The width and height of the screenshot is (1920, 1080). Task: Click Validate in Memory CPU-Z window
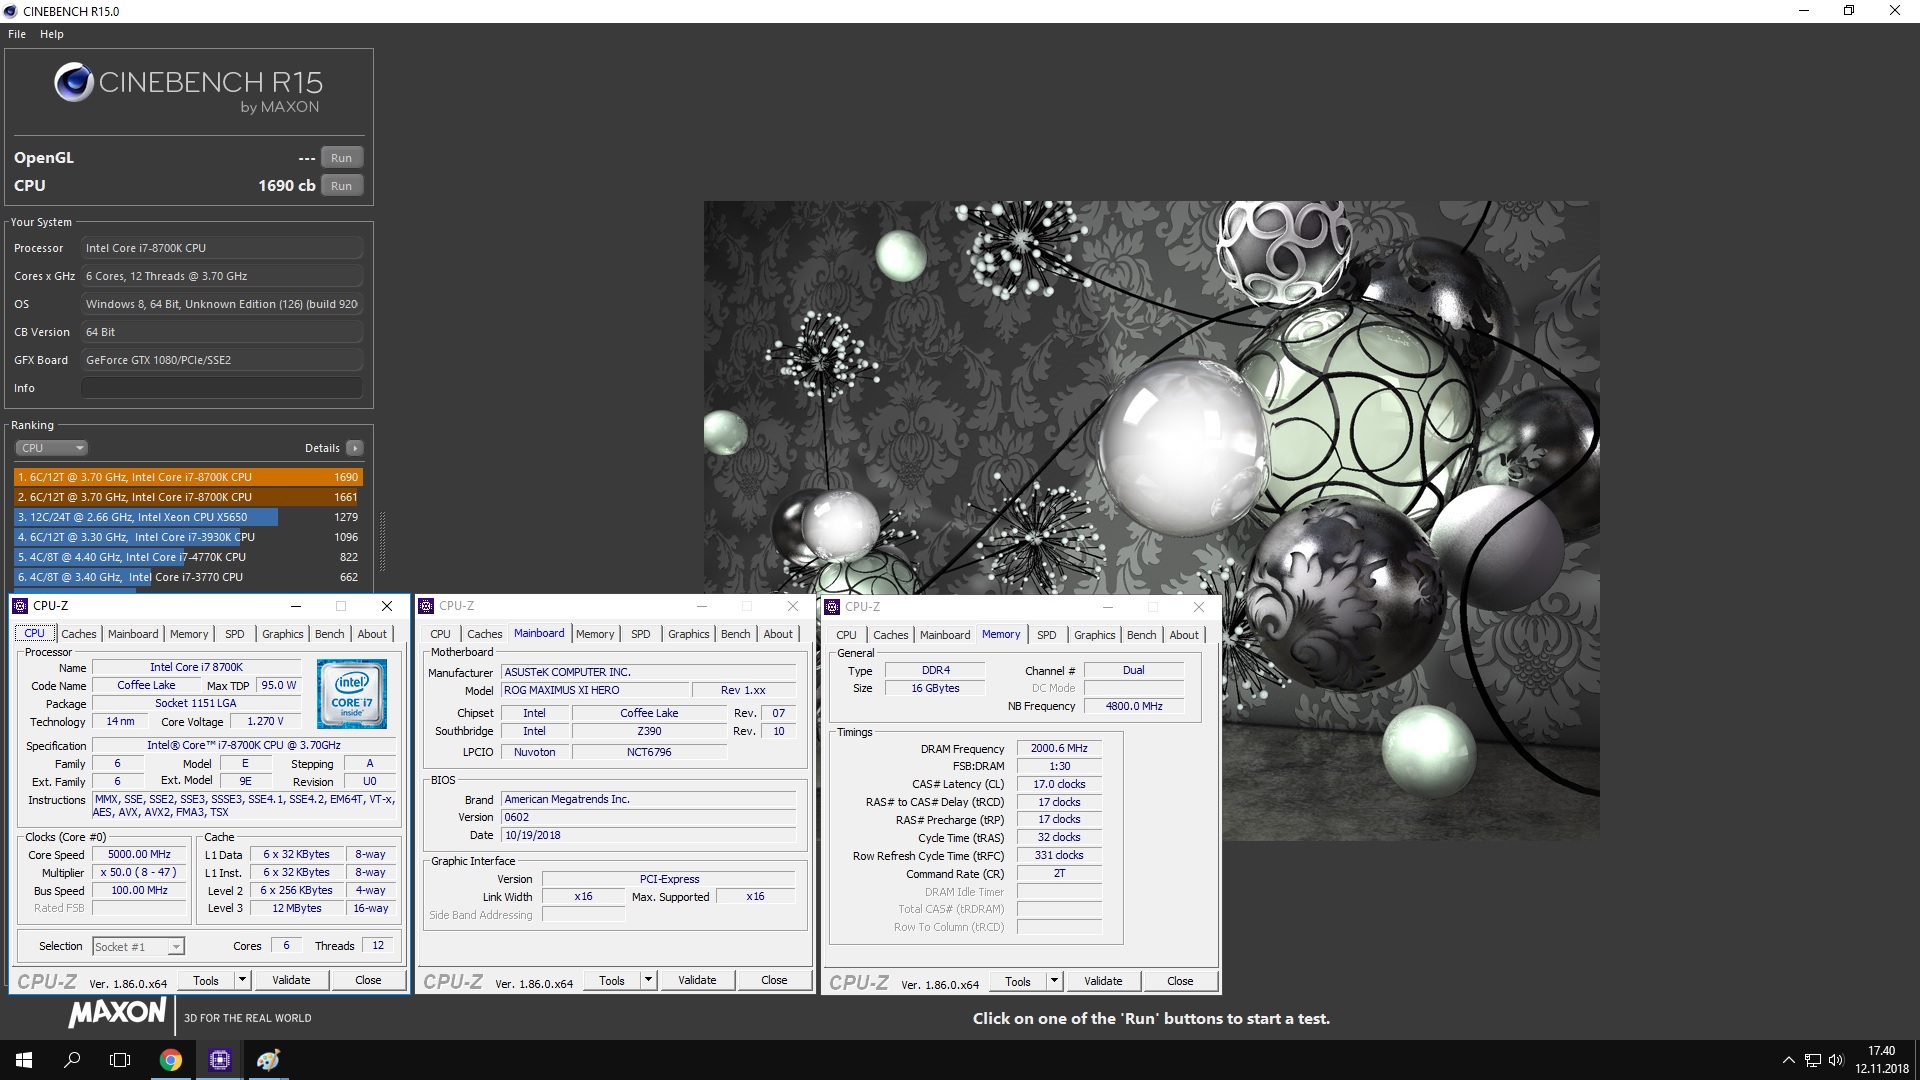tap(1103, 981)
